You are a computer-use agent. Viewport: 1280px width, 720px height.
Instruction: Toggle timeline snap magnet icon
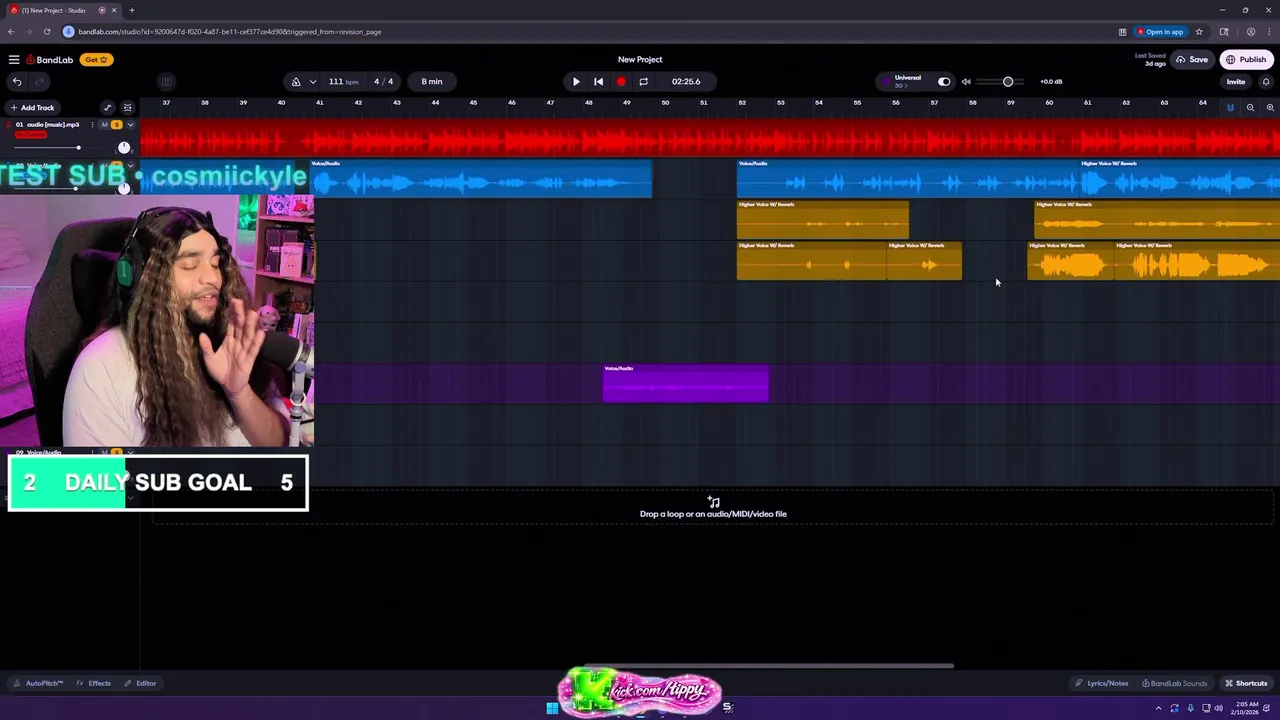coord(1230,108)
